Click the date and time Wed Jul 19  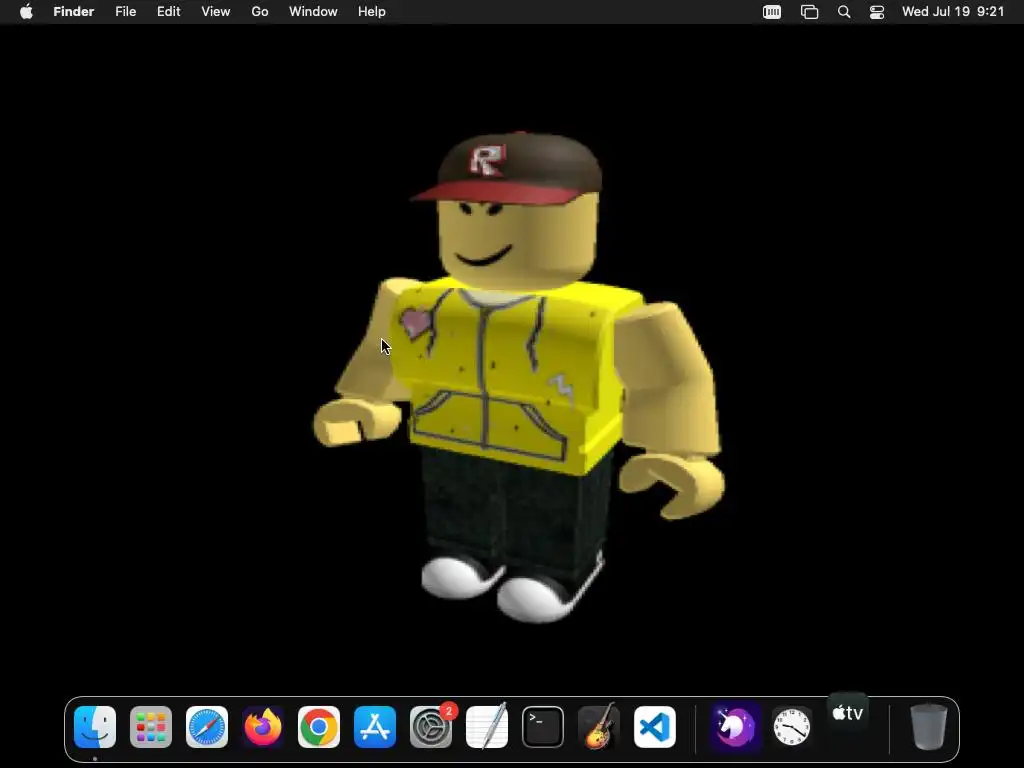(x=953, y=12)
